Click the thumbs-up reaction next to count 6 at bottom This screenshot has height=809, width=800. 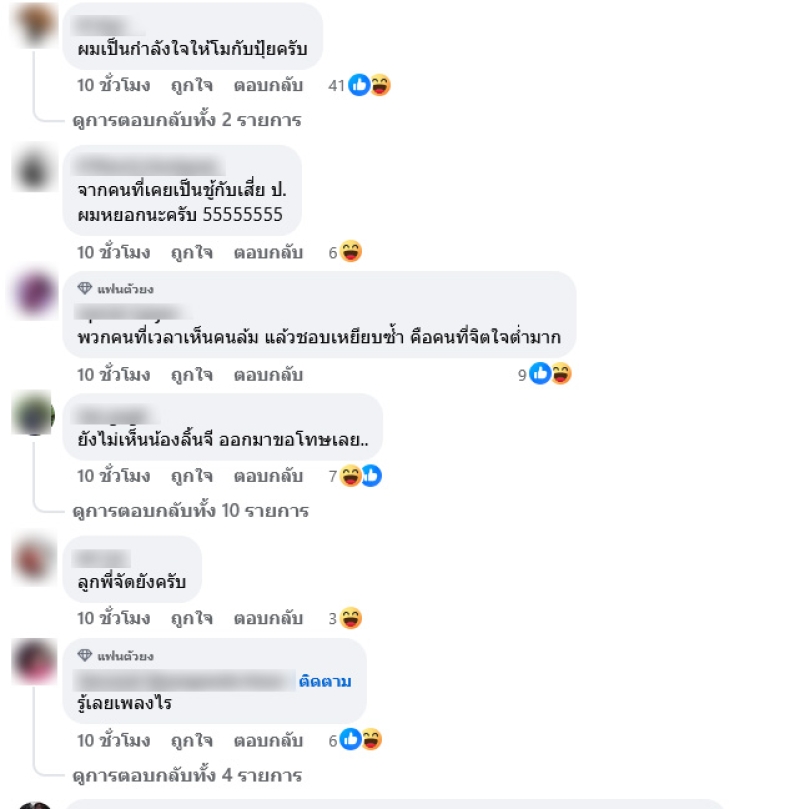click(351, 740)
